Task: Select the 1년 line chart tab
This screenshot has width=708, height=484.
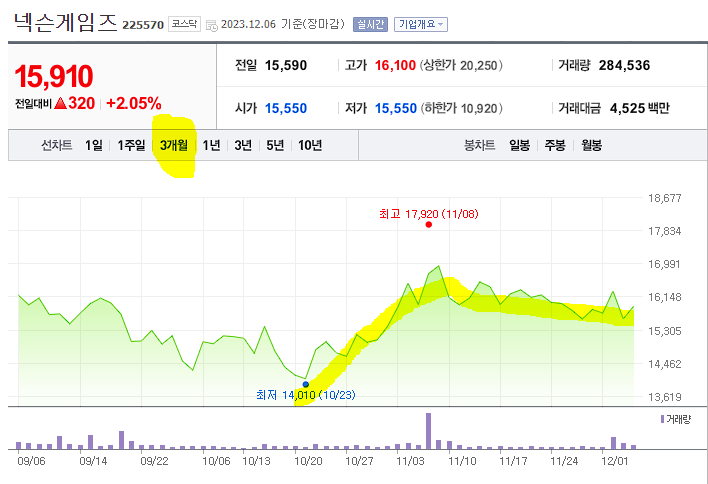Action: click(x=211, y=145)
